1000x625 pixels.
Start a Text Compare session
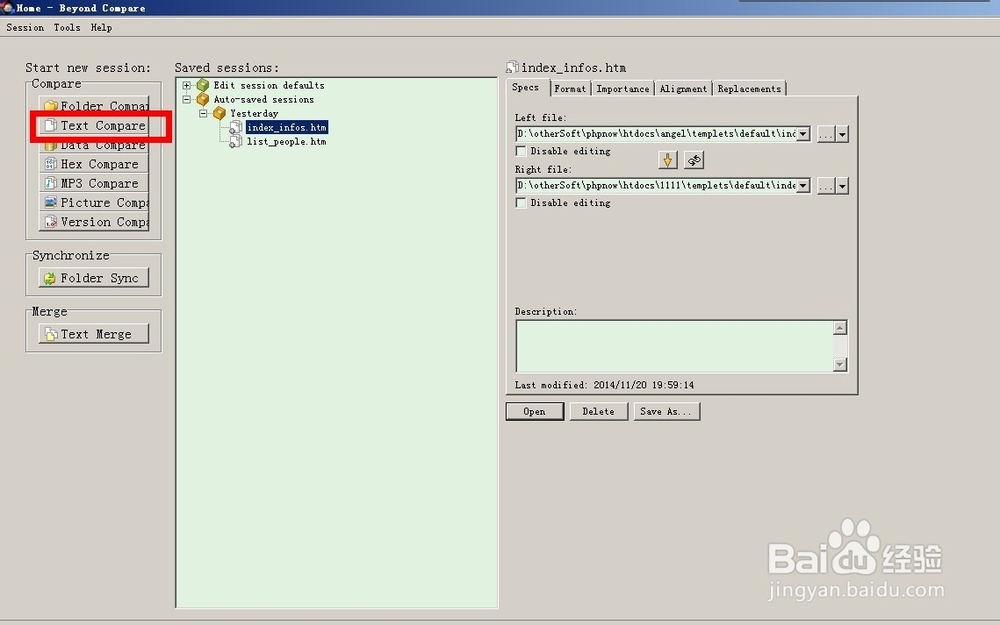click(x=94, y=125)
